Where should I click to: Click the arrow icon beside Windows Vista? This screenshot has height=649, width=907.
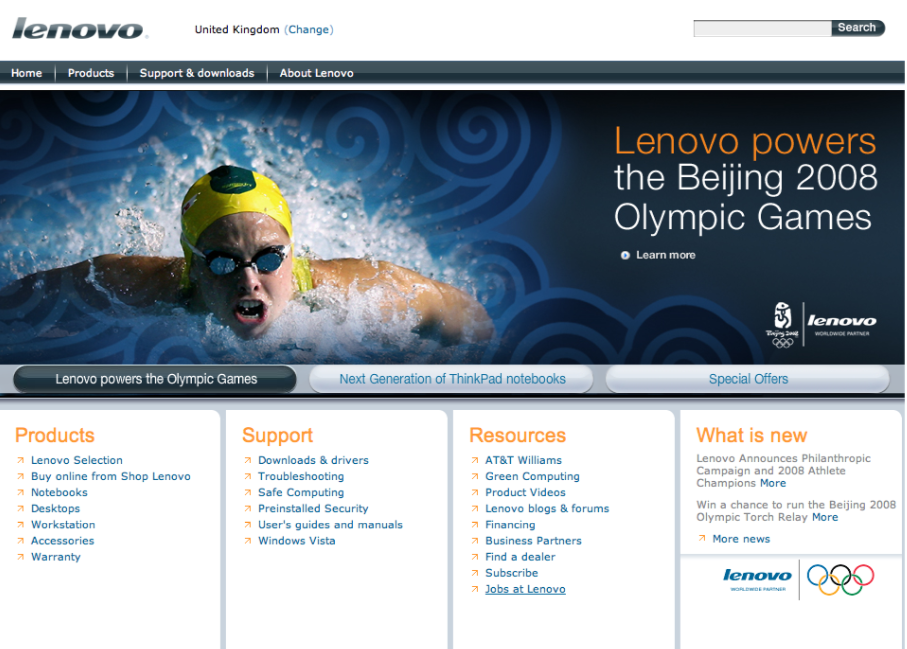(x=248, y=541)
